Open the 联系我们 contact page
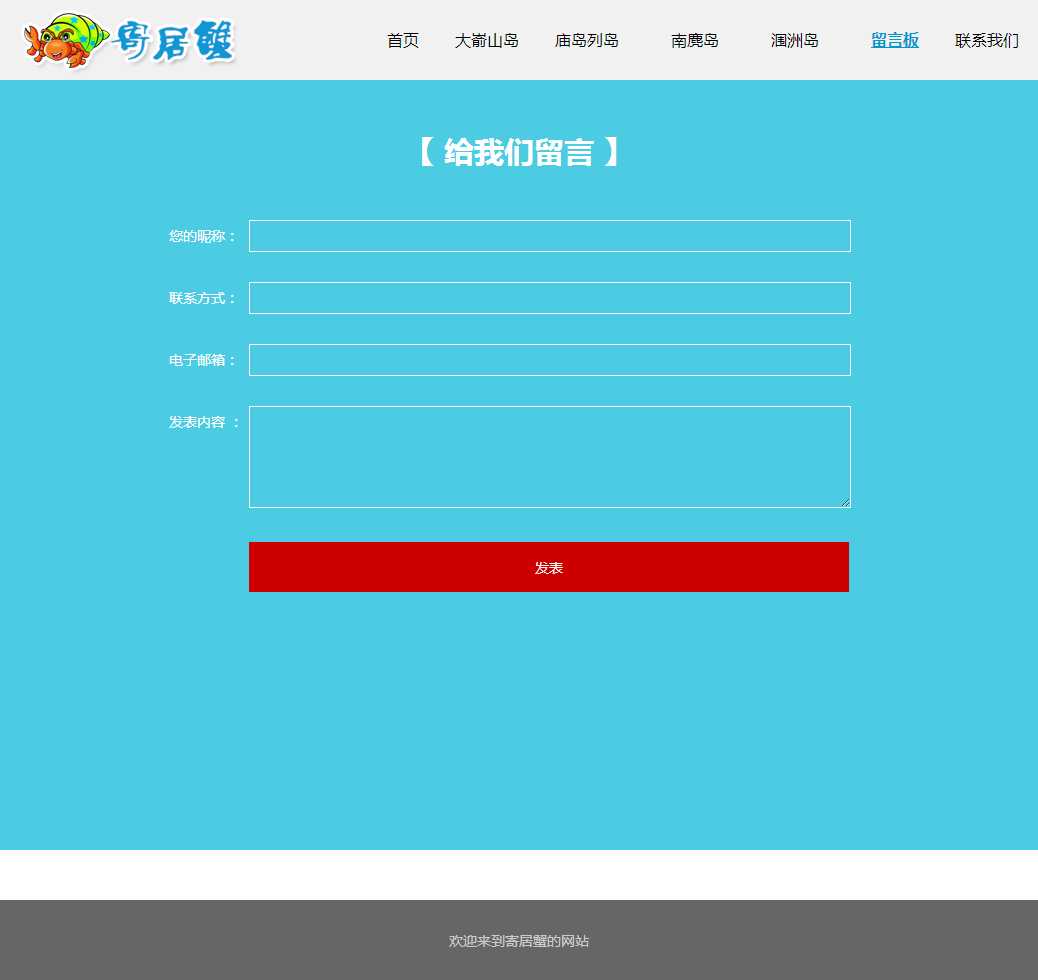1038x980 pixels. (x=987, y=41)
